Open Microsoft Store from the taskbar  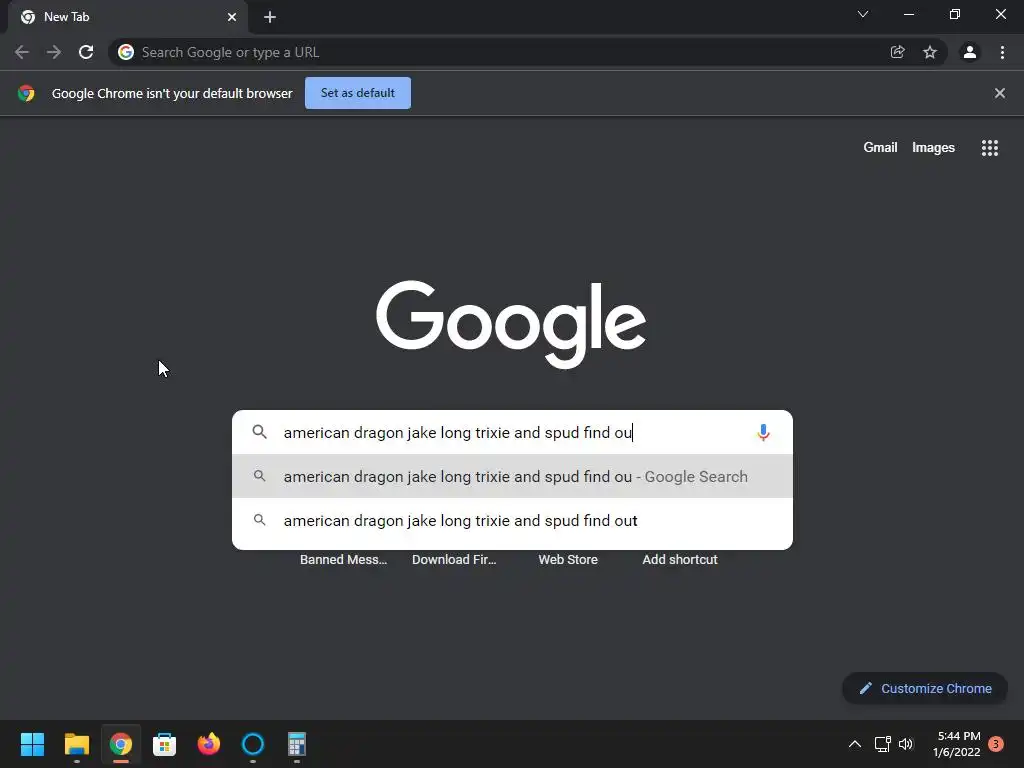pyautogui.click(x=165, y=744)
